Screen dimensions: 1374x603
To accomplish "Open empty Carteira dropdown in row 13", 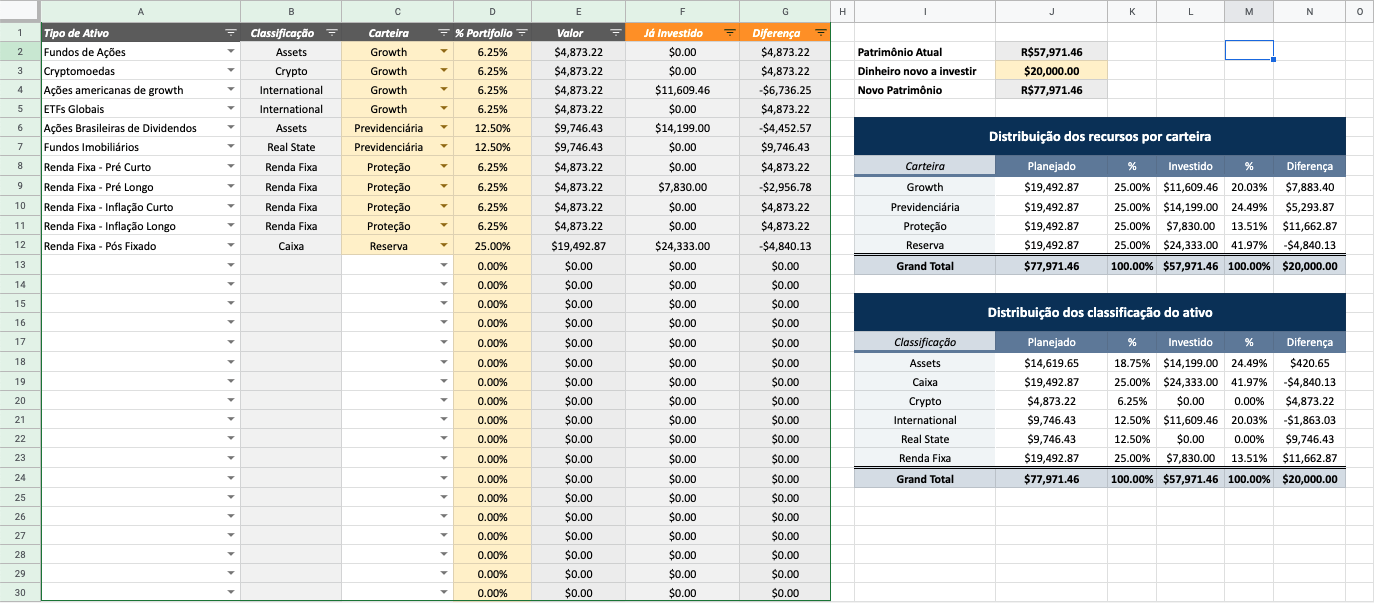I will tap(444, 266).
